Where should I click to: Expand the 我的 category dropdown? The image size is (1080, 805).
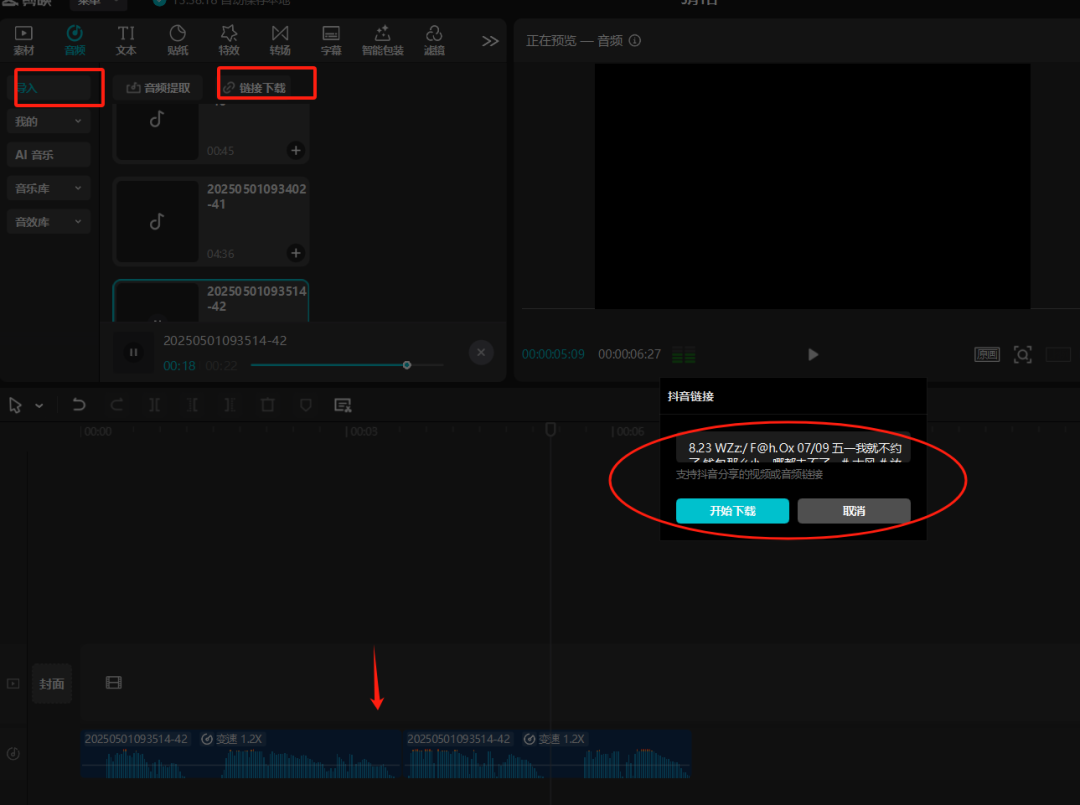(48, 121)
